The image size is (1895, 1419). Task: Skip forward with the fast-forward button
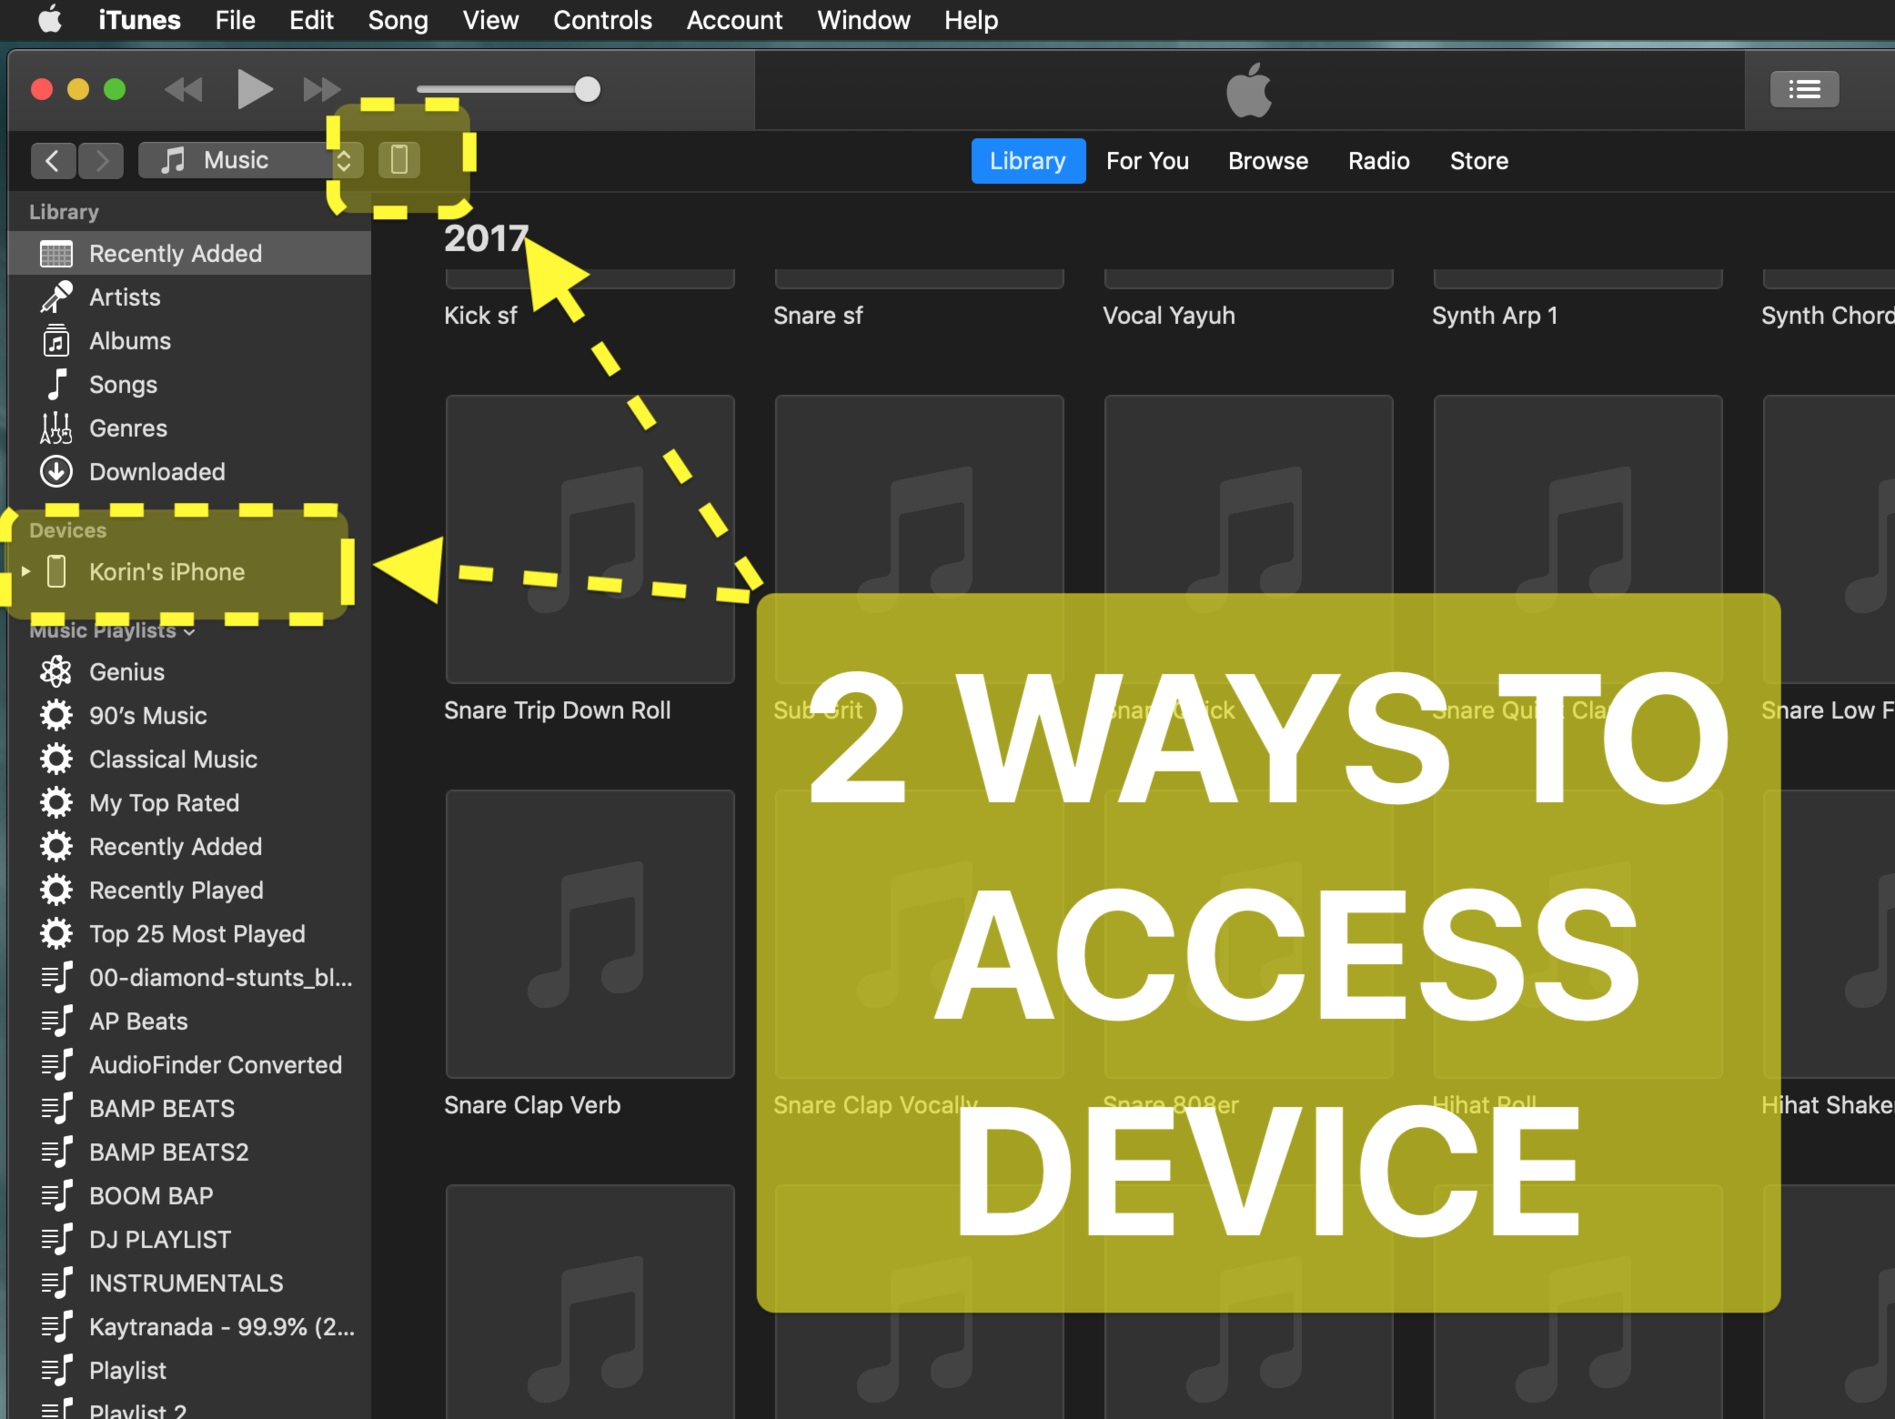pos(322,90)
